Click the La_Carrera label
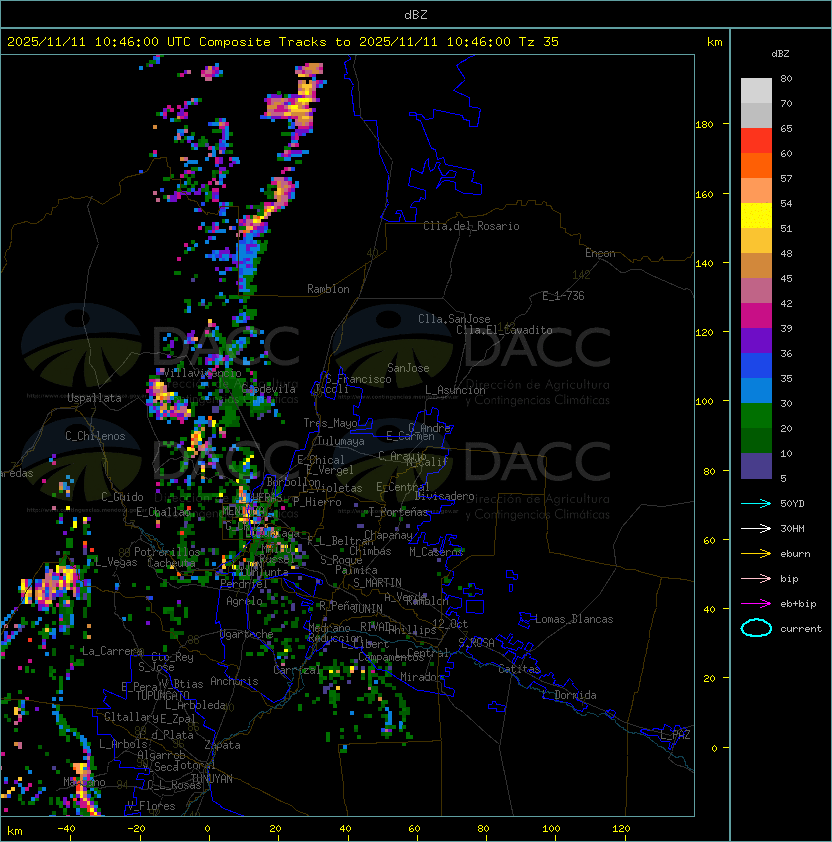 (x=112, y=651)
